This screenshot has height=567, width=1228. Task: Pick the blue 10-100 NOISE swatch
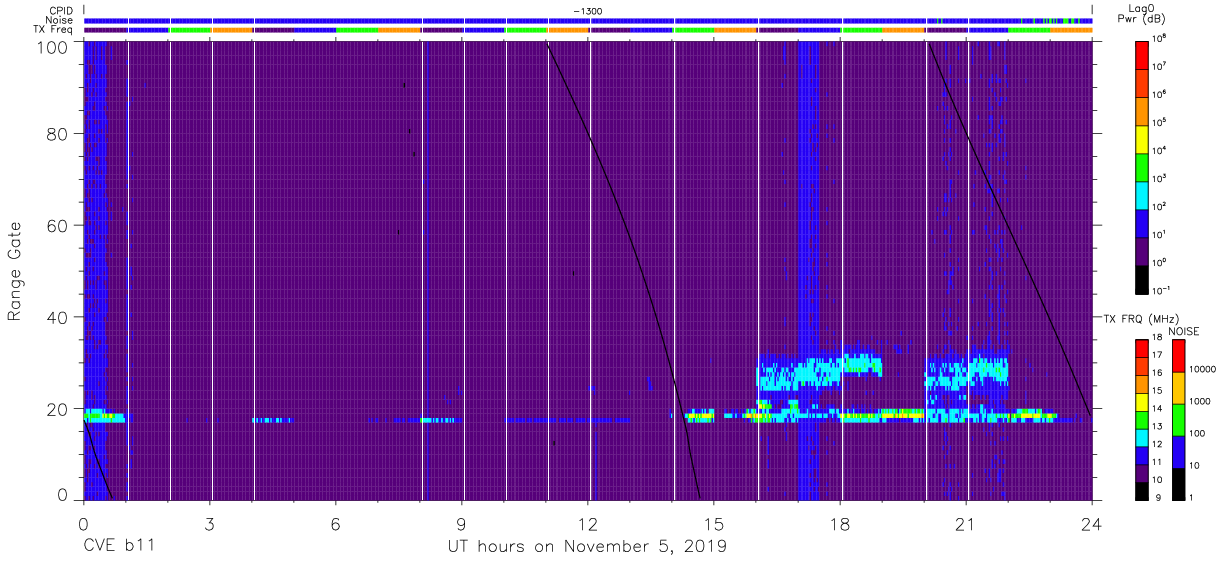coord(1177,451)
